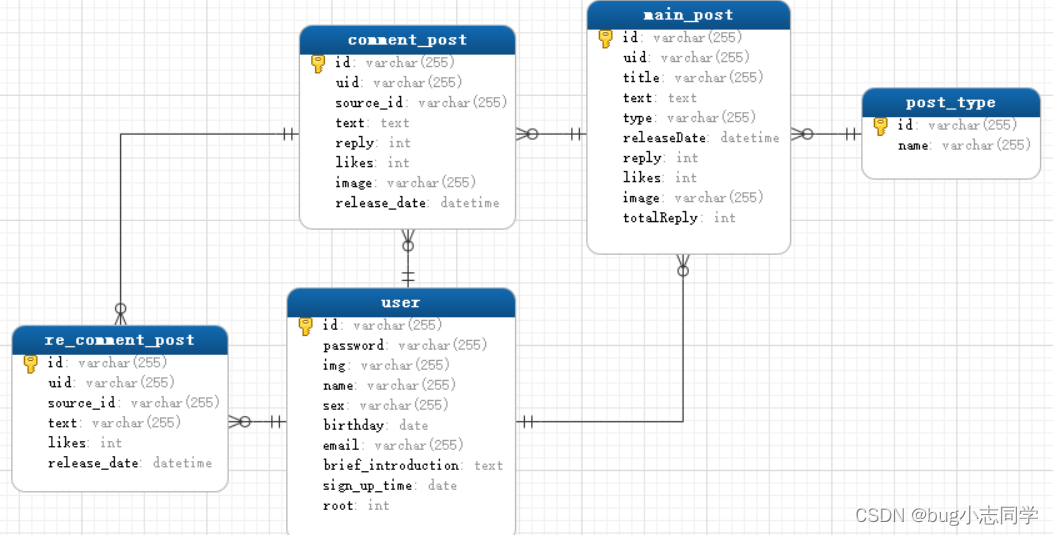Click releaseDate field in main_post table
Image resolution: width=1053 pixels, height=535 pixels.
point(701,138)
